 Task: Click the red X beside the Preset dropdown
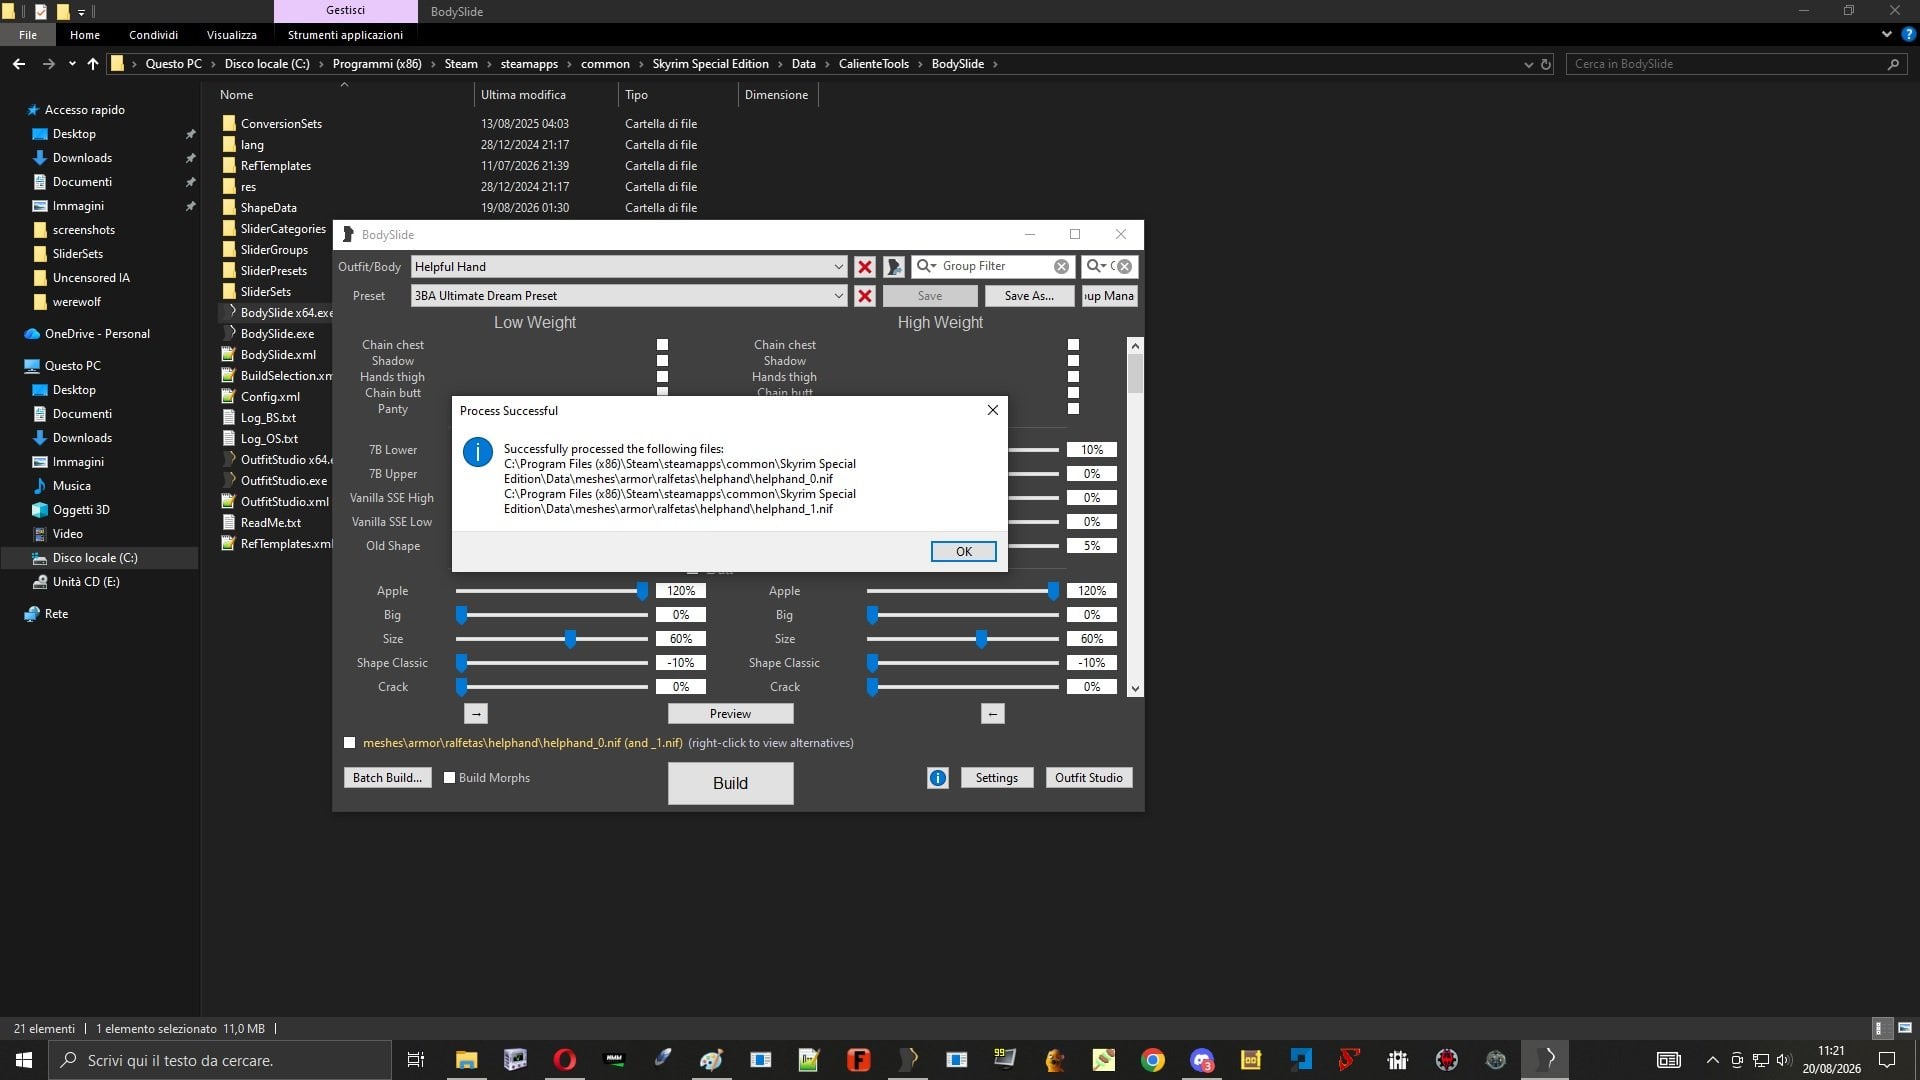pyautogui.click(x=865, y=296)
